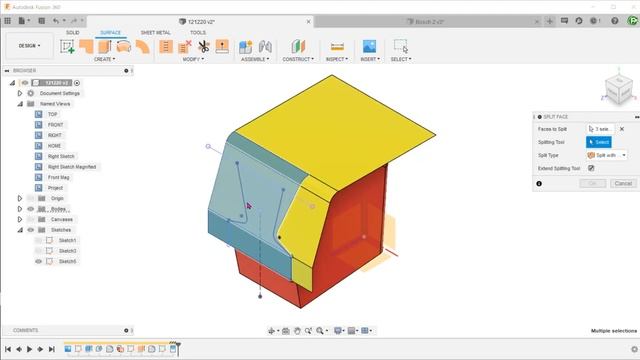This screenshot has width=640, height=360.
Task: Expand the Origin folder
Action: (20, 198)
